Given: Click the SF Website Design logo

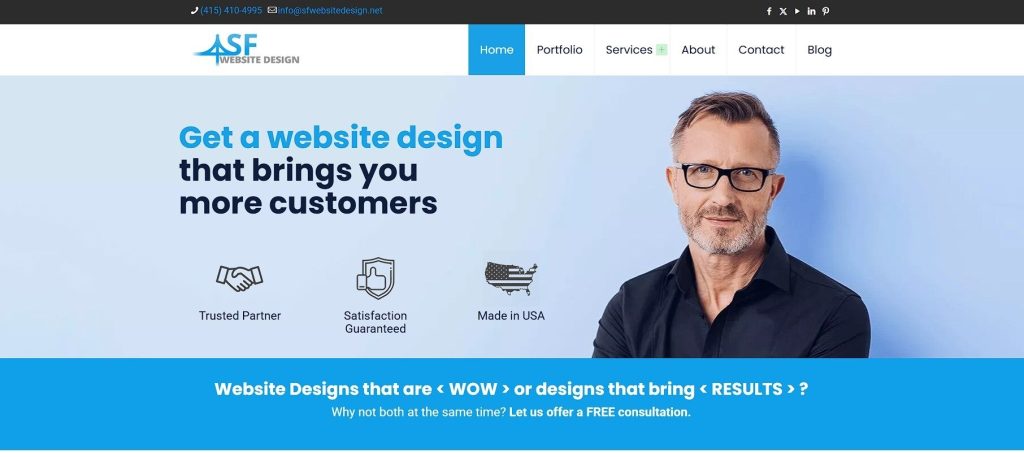Looking at the screenshot, I should click(246, 50).
